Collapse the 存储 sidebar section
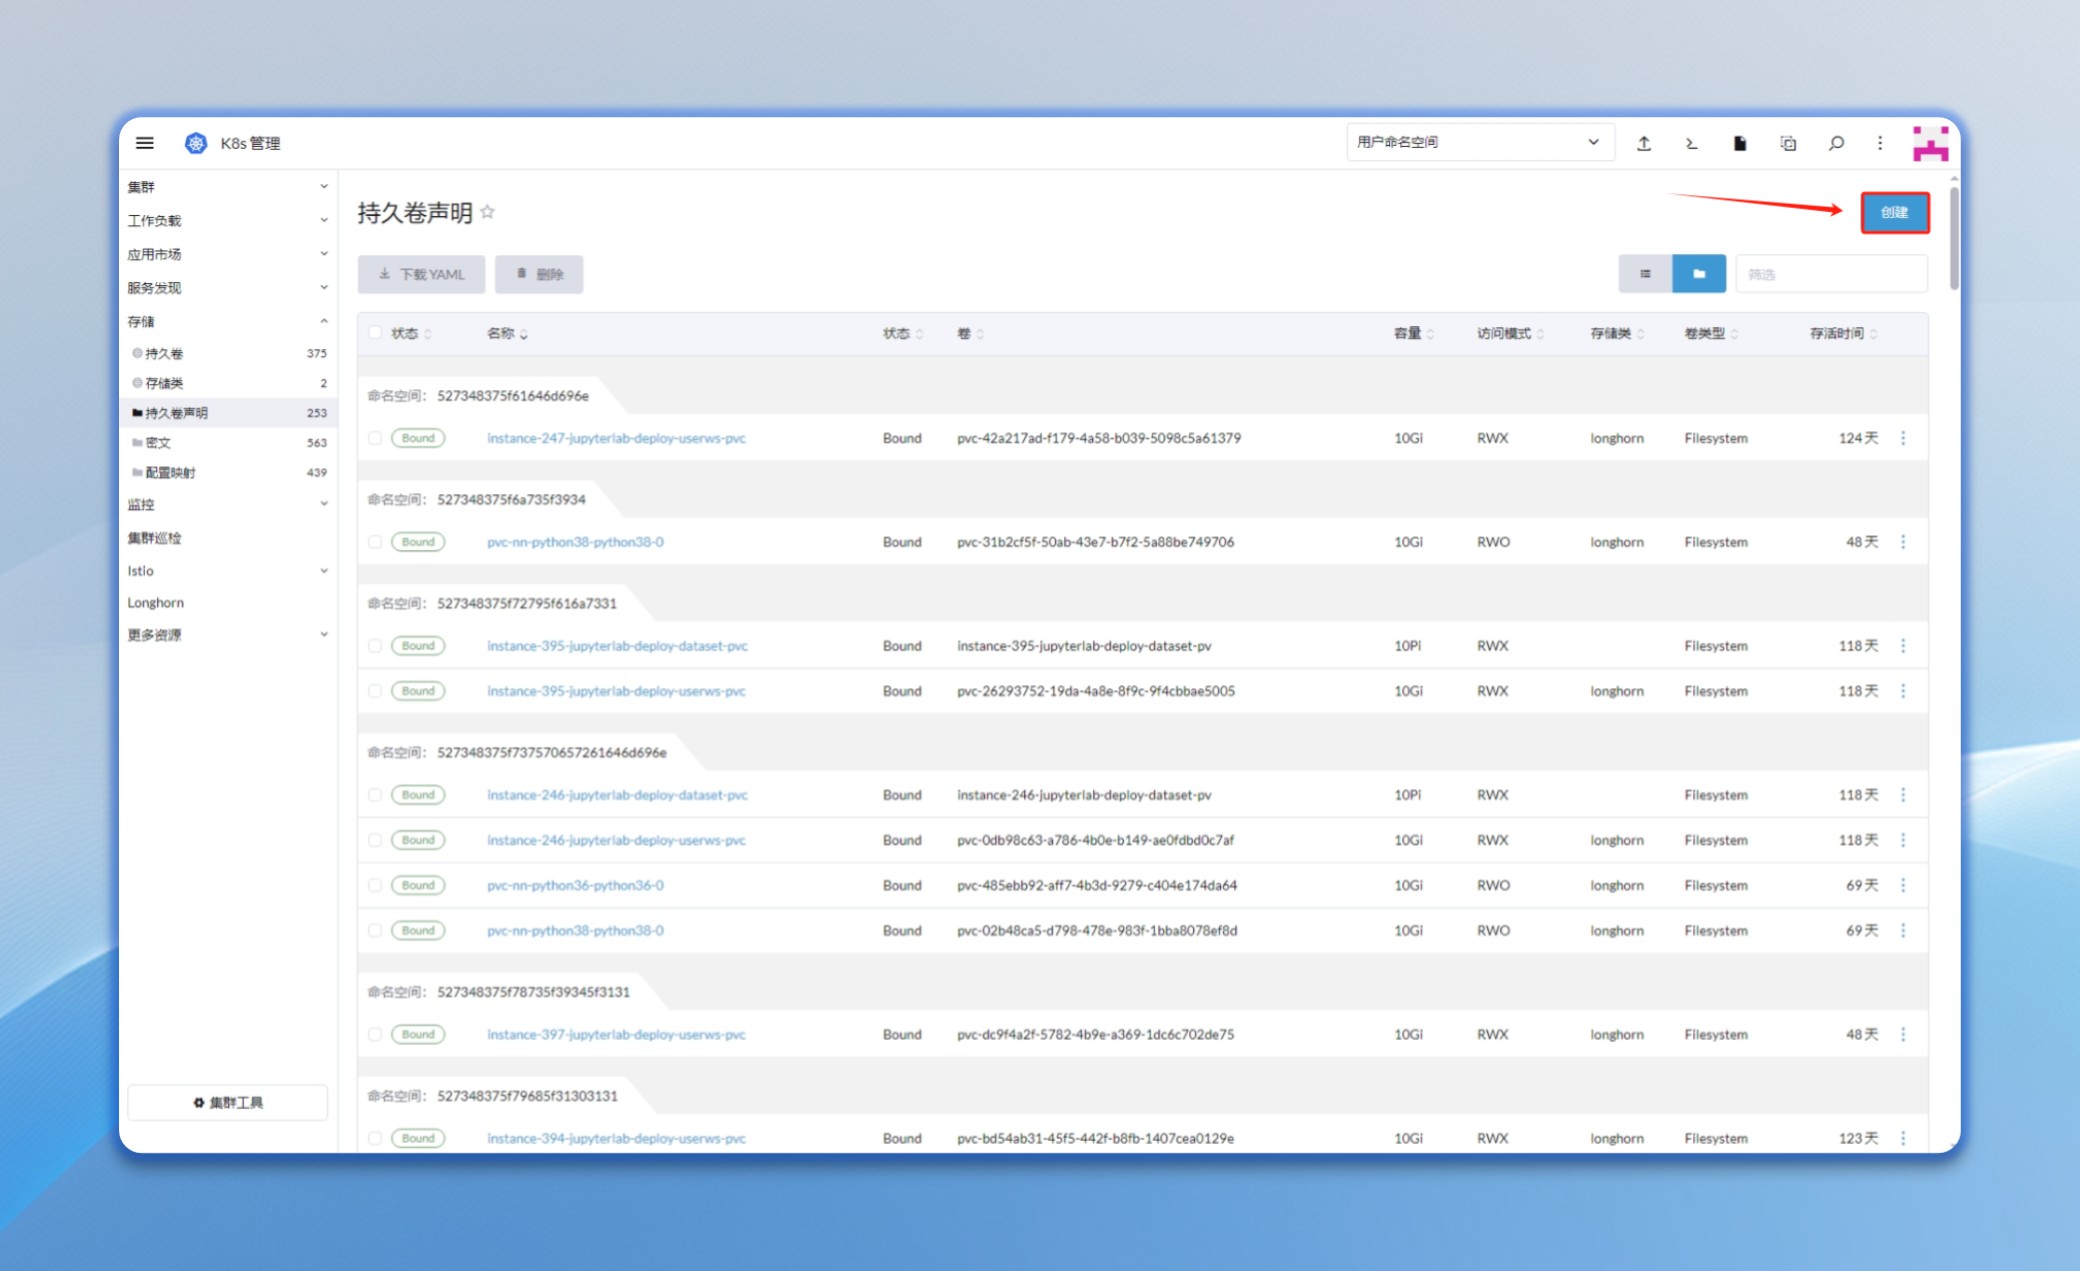The width and height of the screenshot is (2080, 1271). pyautogui.click(x=228, y=321)
